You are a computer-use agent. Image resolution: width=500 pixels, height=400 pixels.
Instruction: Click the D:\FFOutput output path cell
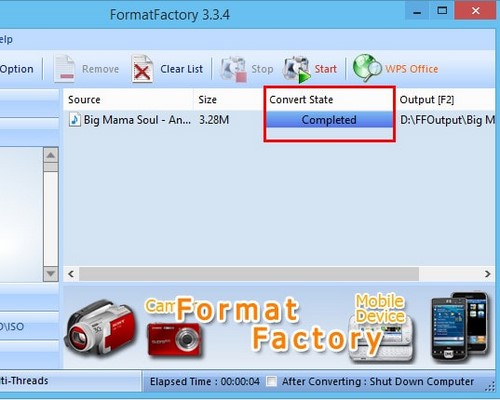(x=447, y=120)
